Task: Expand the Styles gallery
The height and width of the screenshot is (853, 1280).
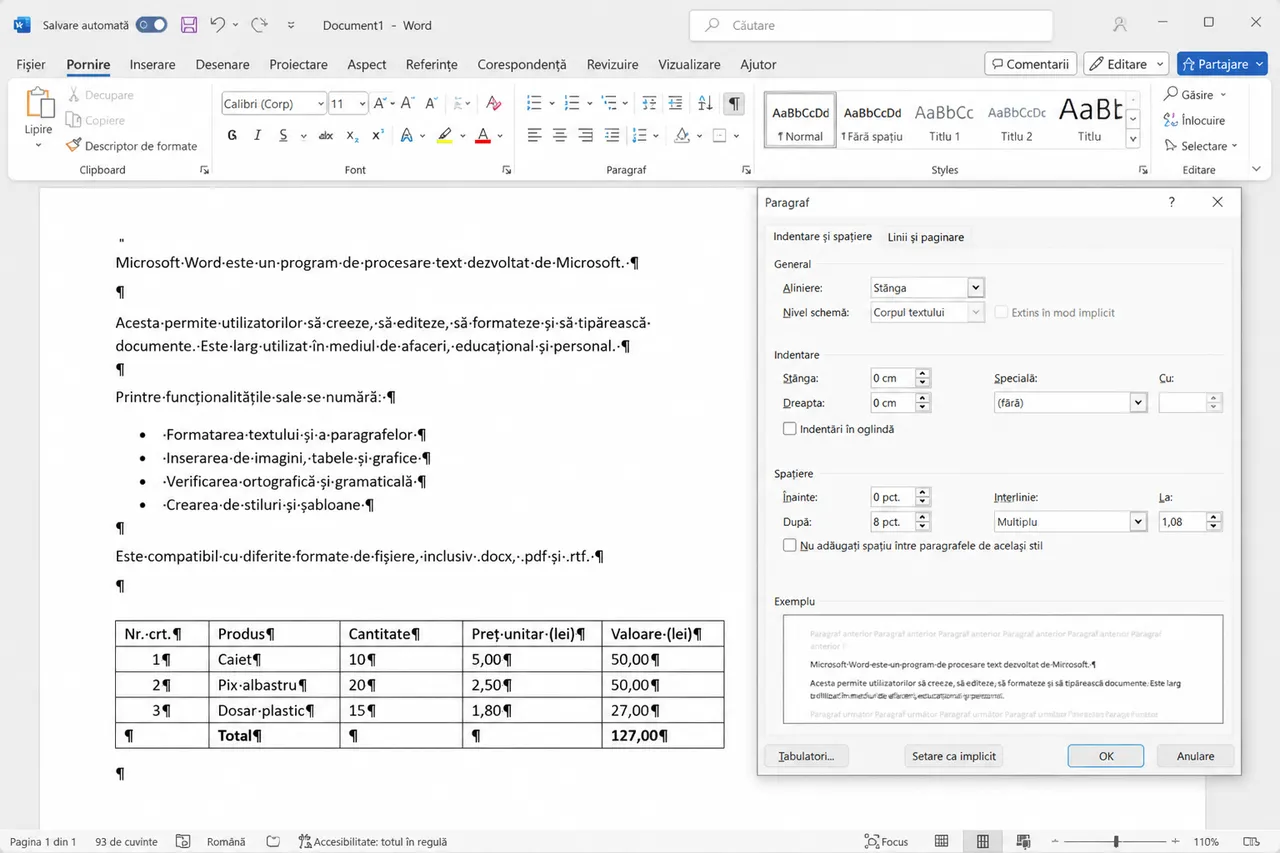Action: [x=1133, y=140]
